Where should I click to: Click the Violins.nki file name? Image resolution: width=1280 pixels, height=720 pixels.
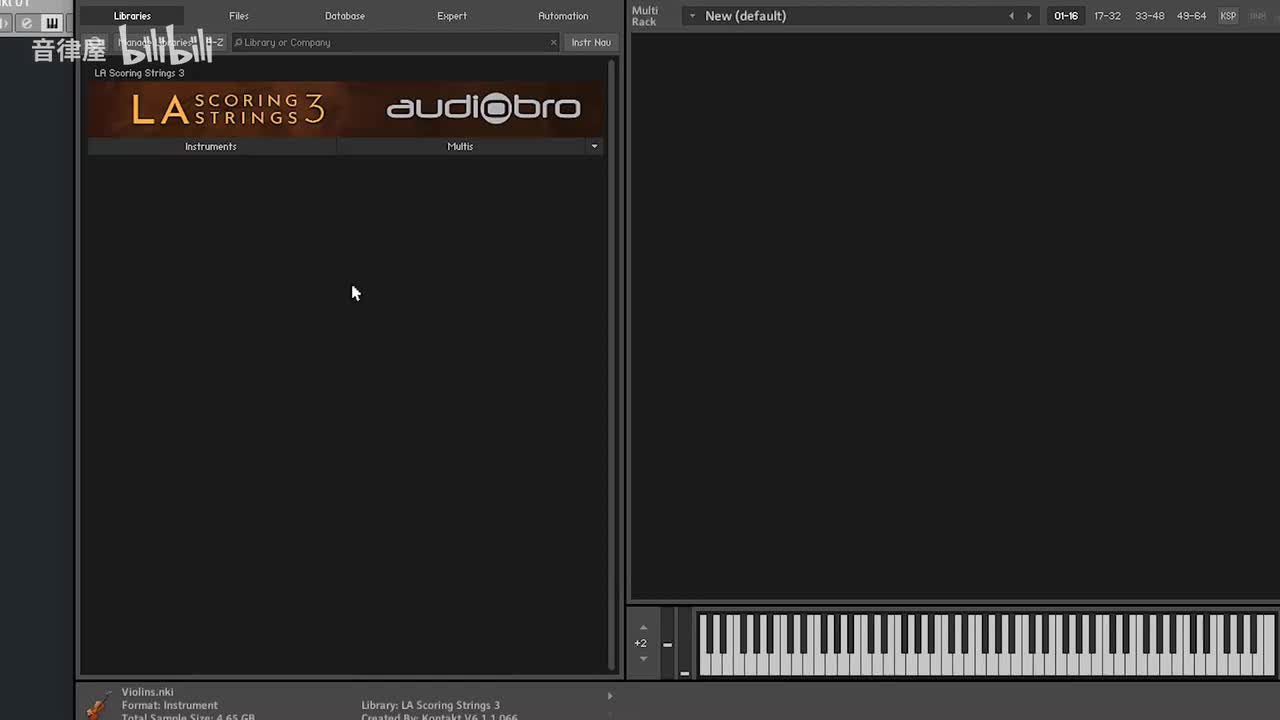tap(148, 692)
